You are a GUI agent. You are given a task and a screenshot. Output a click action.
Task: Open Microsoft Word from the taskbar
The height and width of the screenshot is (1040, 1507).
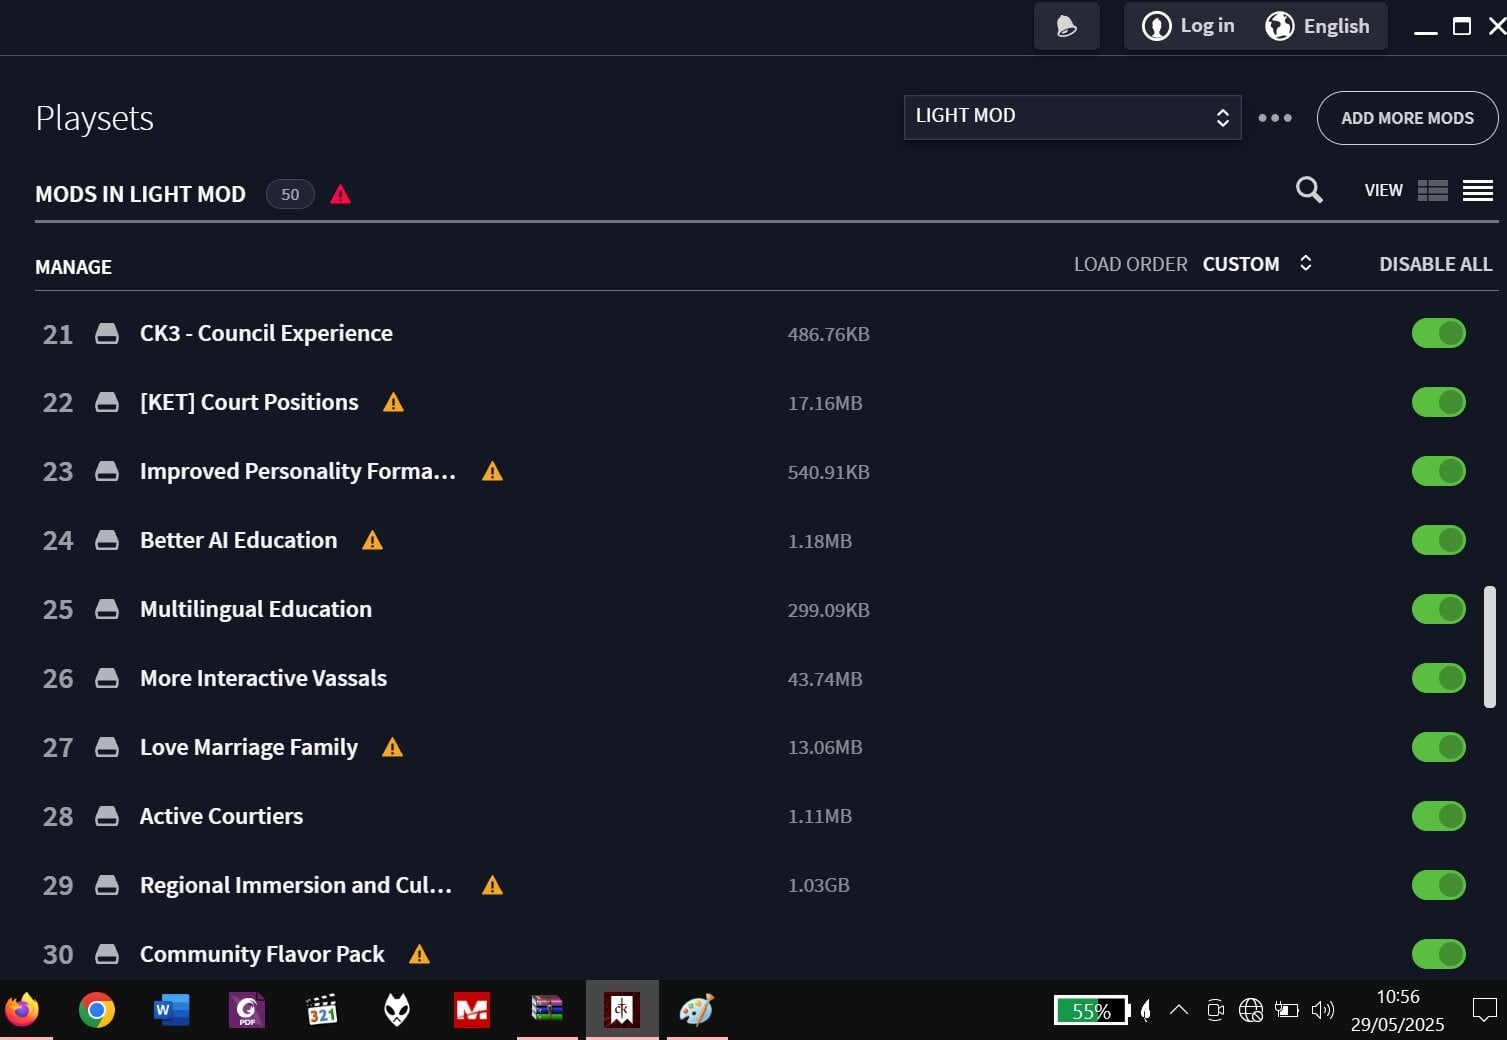point(172,1010)
